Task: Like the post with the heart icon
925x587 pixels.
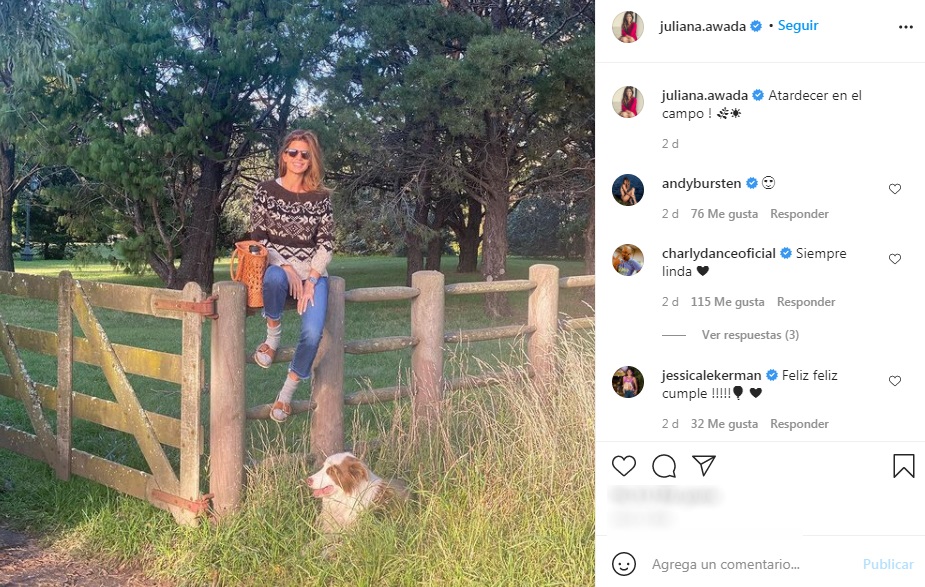Action: pos(624,466)
